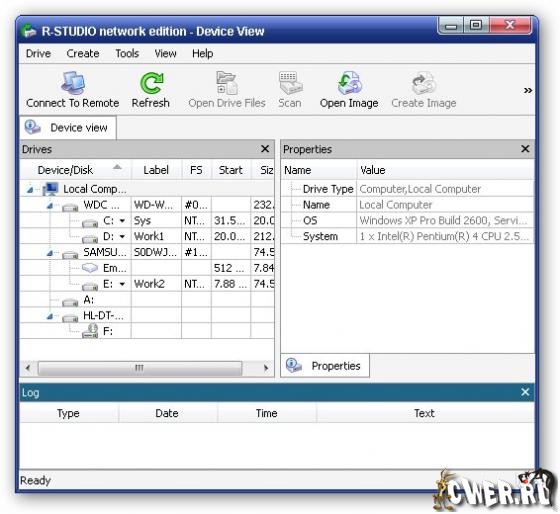Click the green Refresh icon
Screen dimensions: 560x514
point(151,83)
